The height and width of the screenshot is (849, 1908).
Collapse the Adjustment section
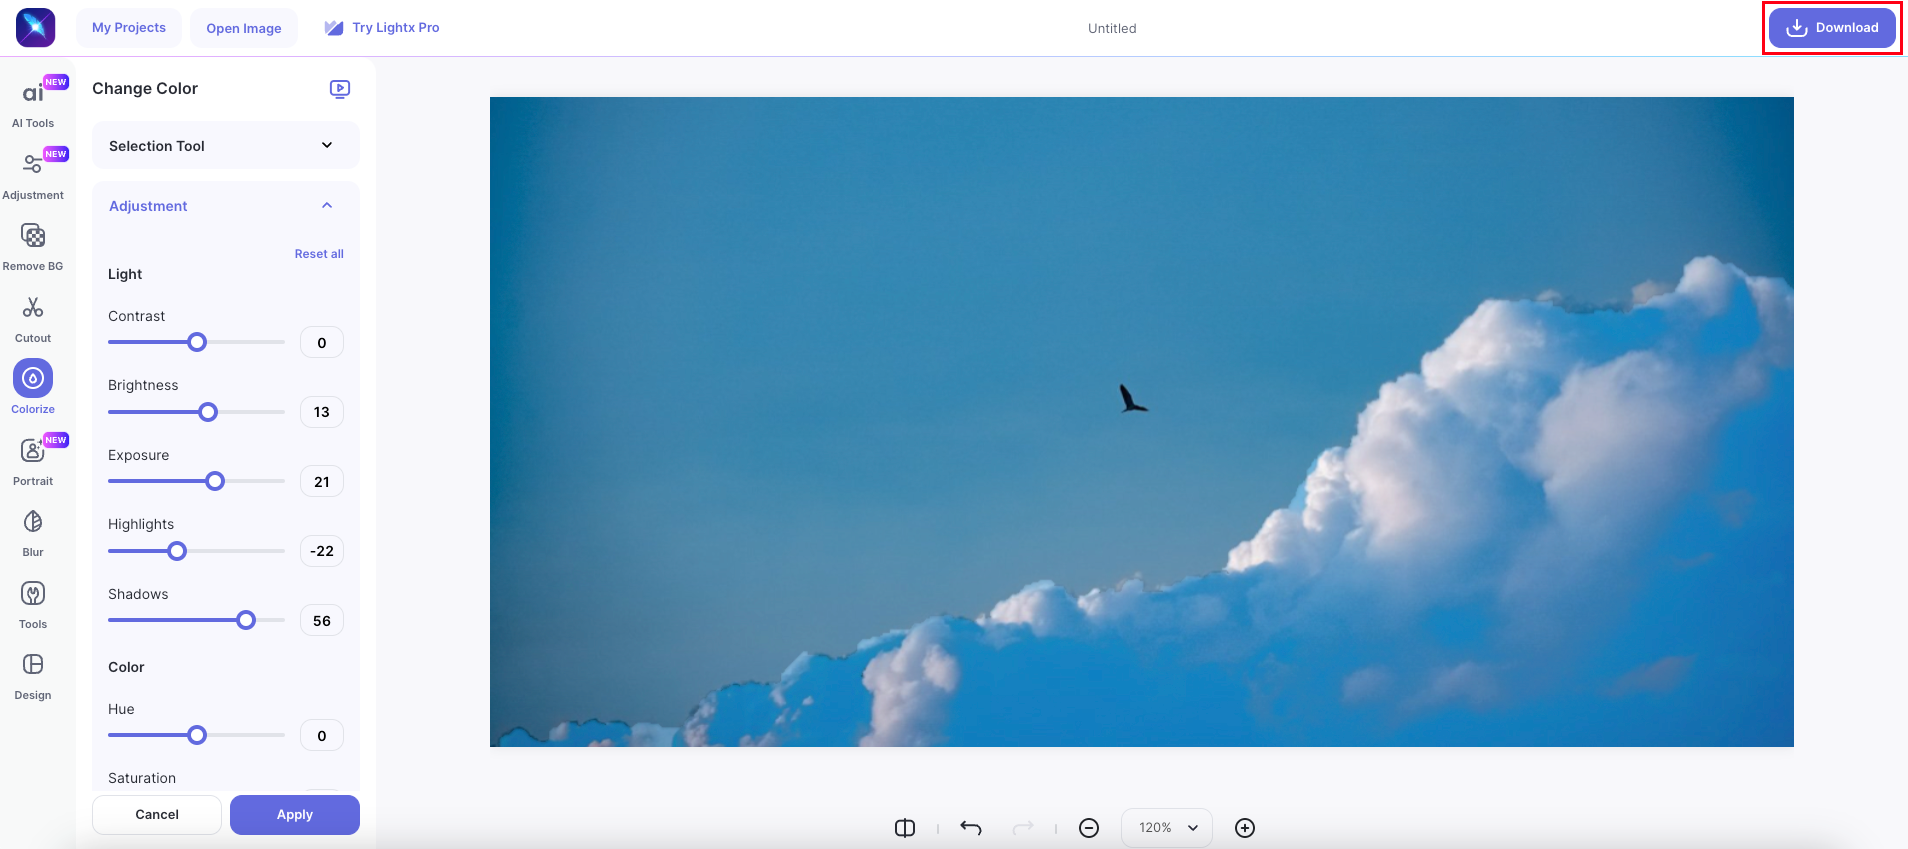(x=327, y=206)
